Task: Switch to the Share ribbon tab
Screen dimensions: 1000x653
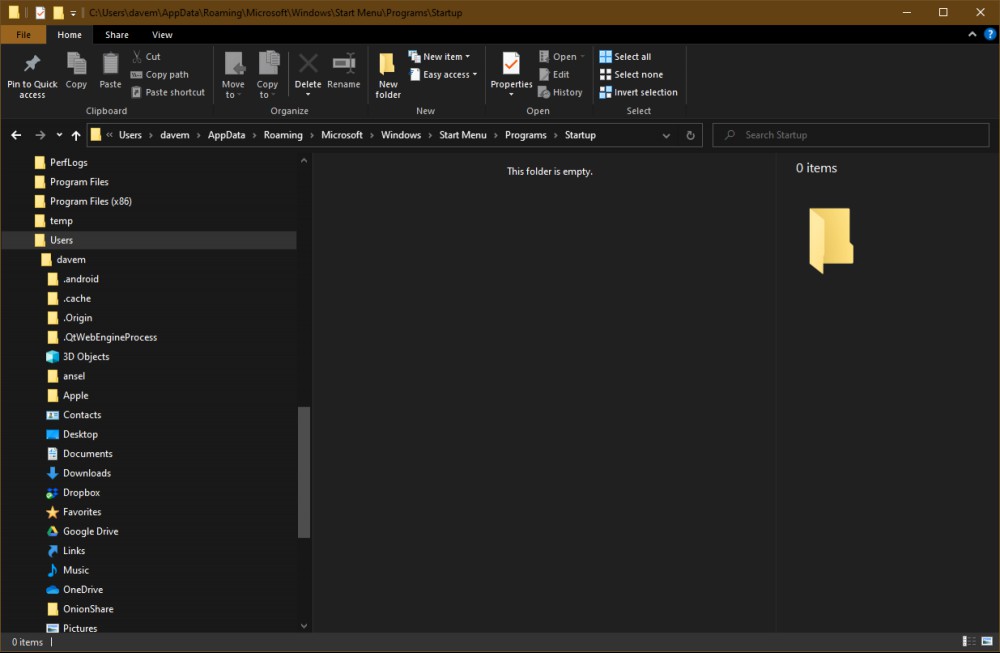Action: (x=117, y=34)
